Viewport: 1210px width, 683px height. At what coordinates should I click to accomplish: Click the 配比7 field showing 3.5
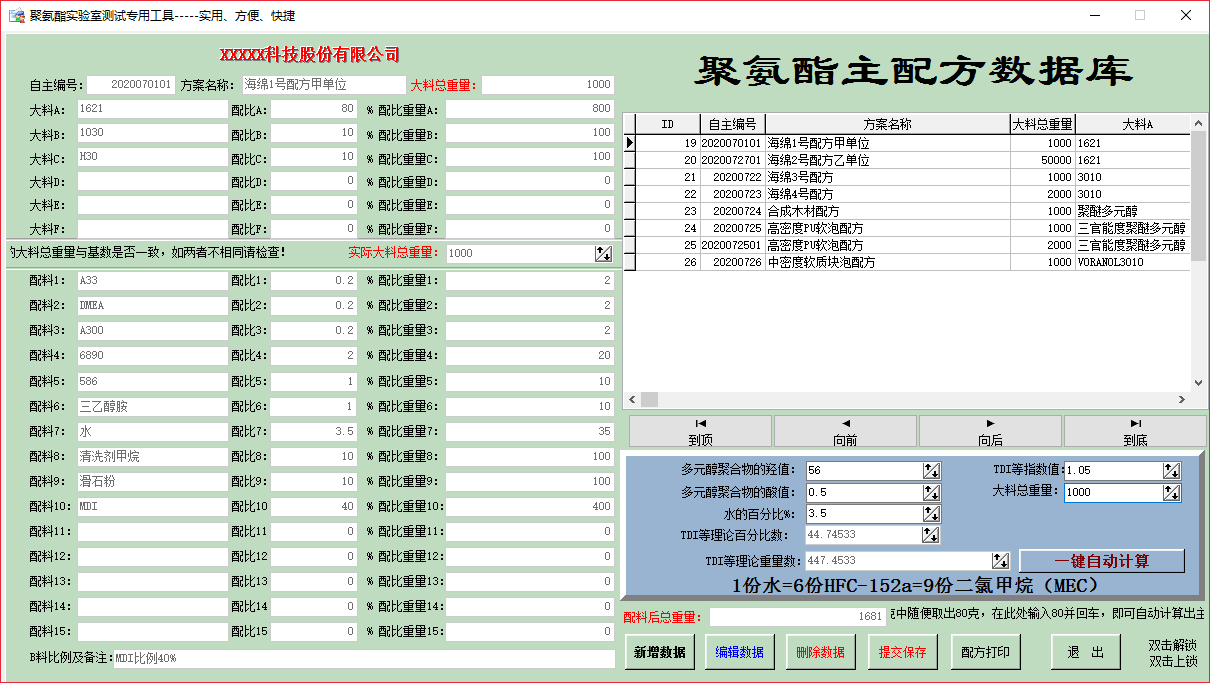(x=314, y=432)
